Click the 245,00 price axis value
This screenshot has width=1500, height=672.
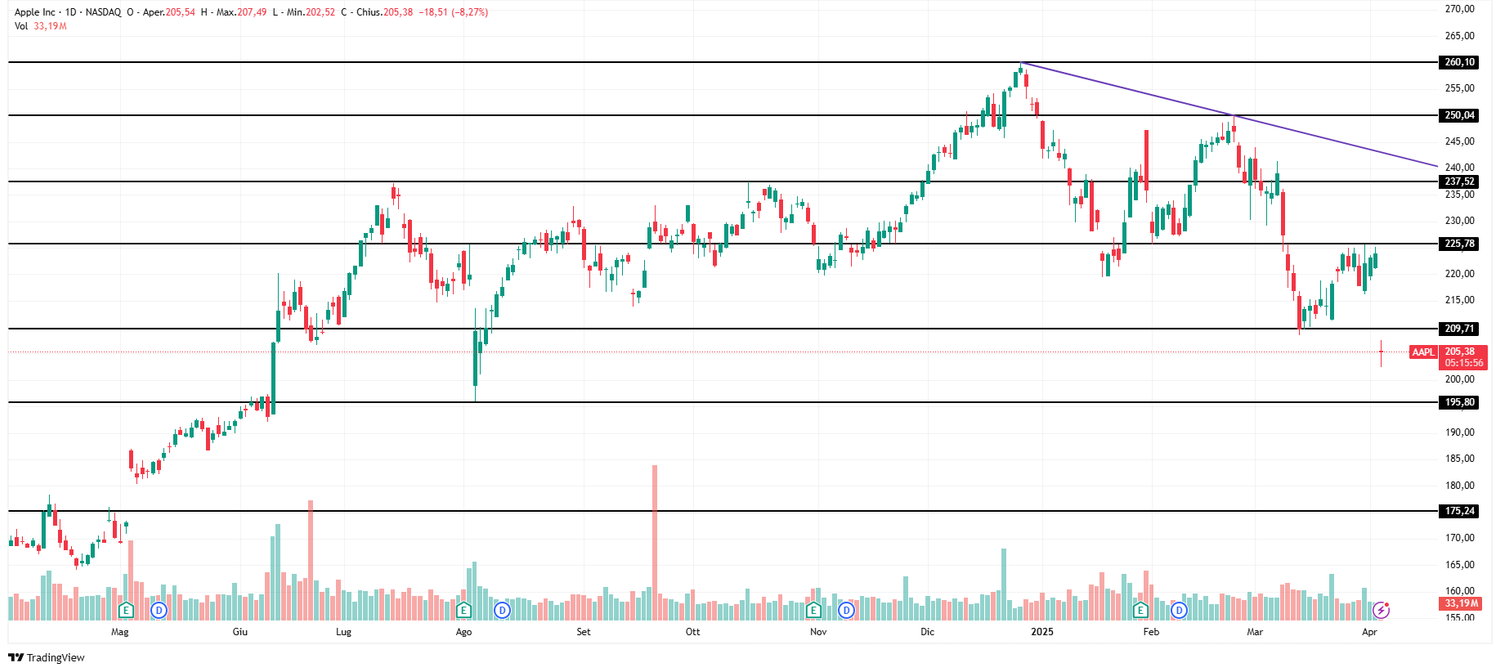[1460, 142]
